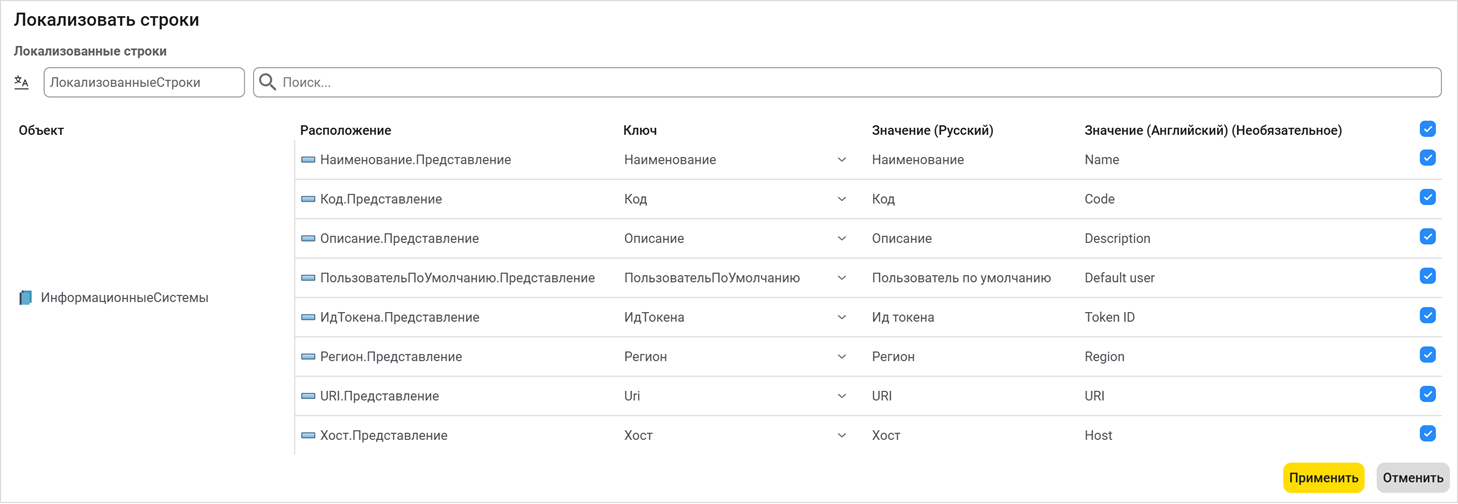This screenshot has width=1458, height=504.
Task: Expand the ПользовательПоУмолчанию key dropdown
Action: [841, 278]
